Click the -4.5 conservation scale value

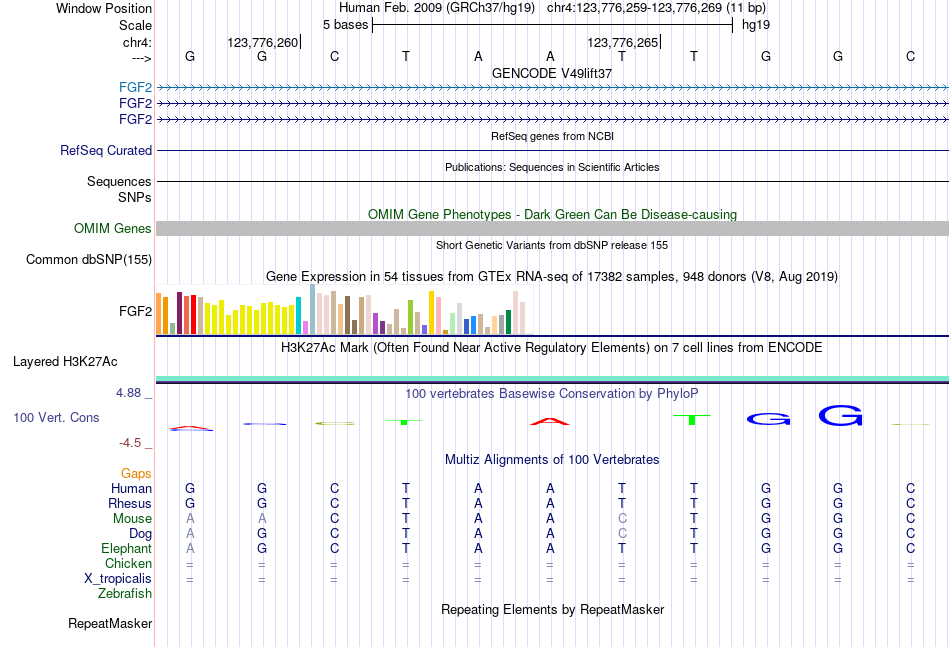130,443
